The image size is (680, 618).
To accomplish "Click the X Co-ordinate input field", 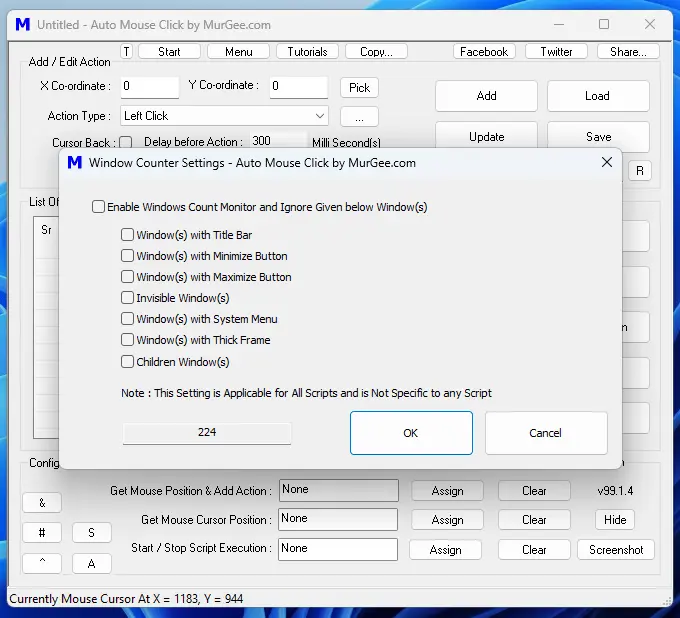I will (x=150, y=86).
